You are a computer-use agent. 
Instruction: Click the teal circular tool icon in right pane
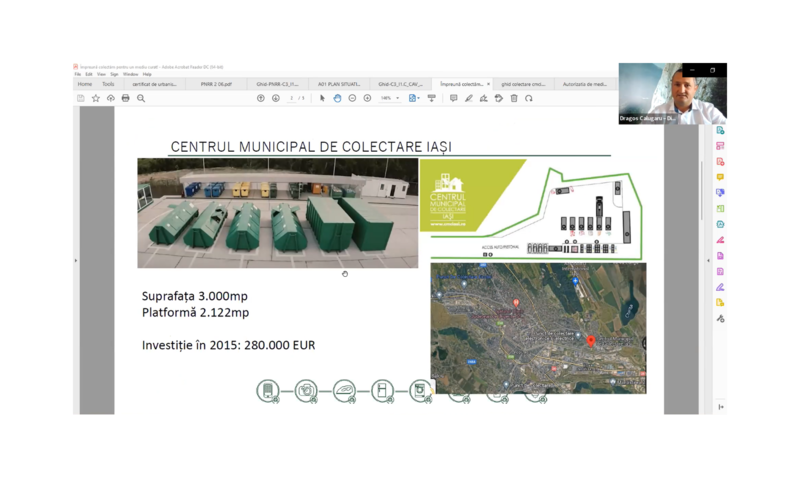pyautogui.click(x=720, y=224)
